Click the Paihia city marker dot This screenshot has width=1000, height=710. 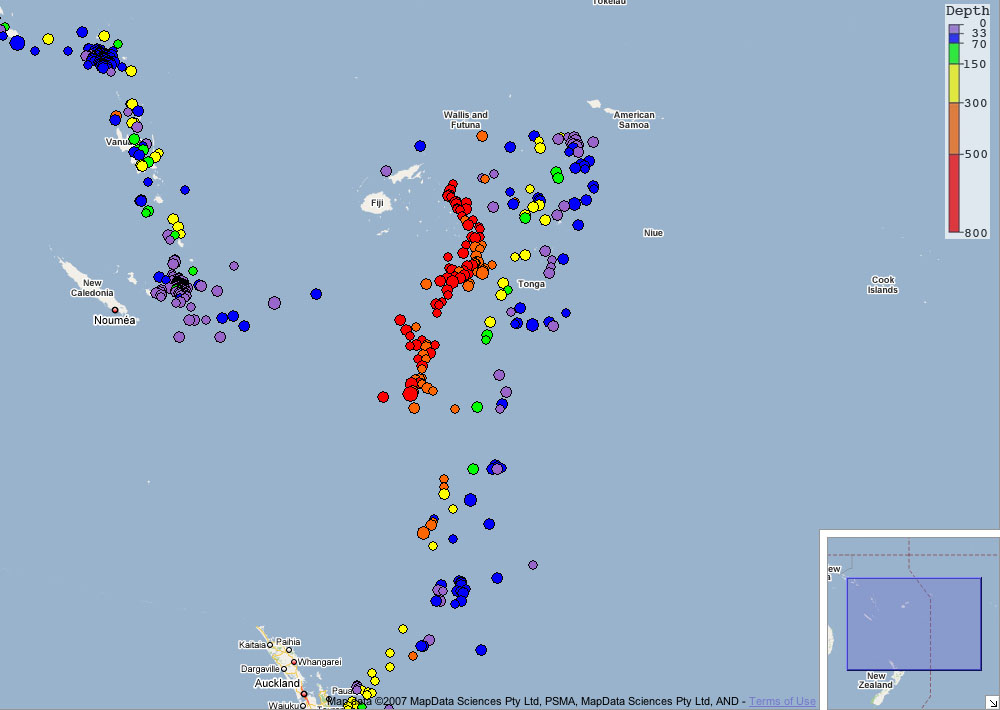(289, 651)
